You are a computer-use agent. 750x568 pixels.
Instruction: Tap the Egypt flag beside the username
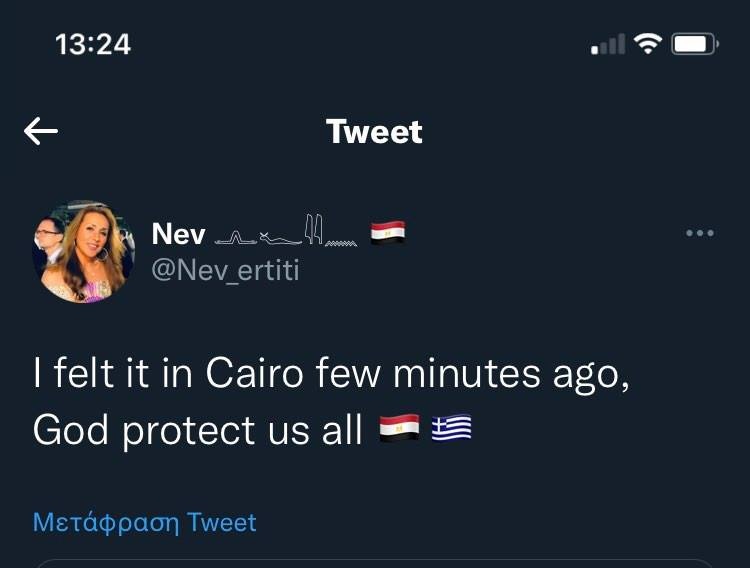point(388,234)
